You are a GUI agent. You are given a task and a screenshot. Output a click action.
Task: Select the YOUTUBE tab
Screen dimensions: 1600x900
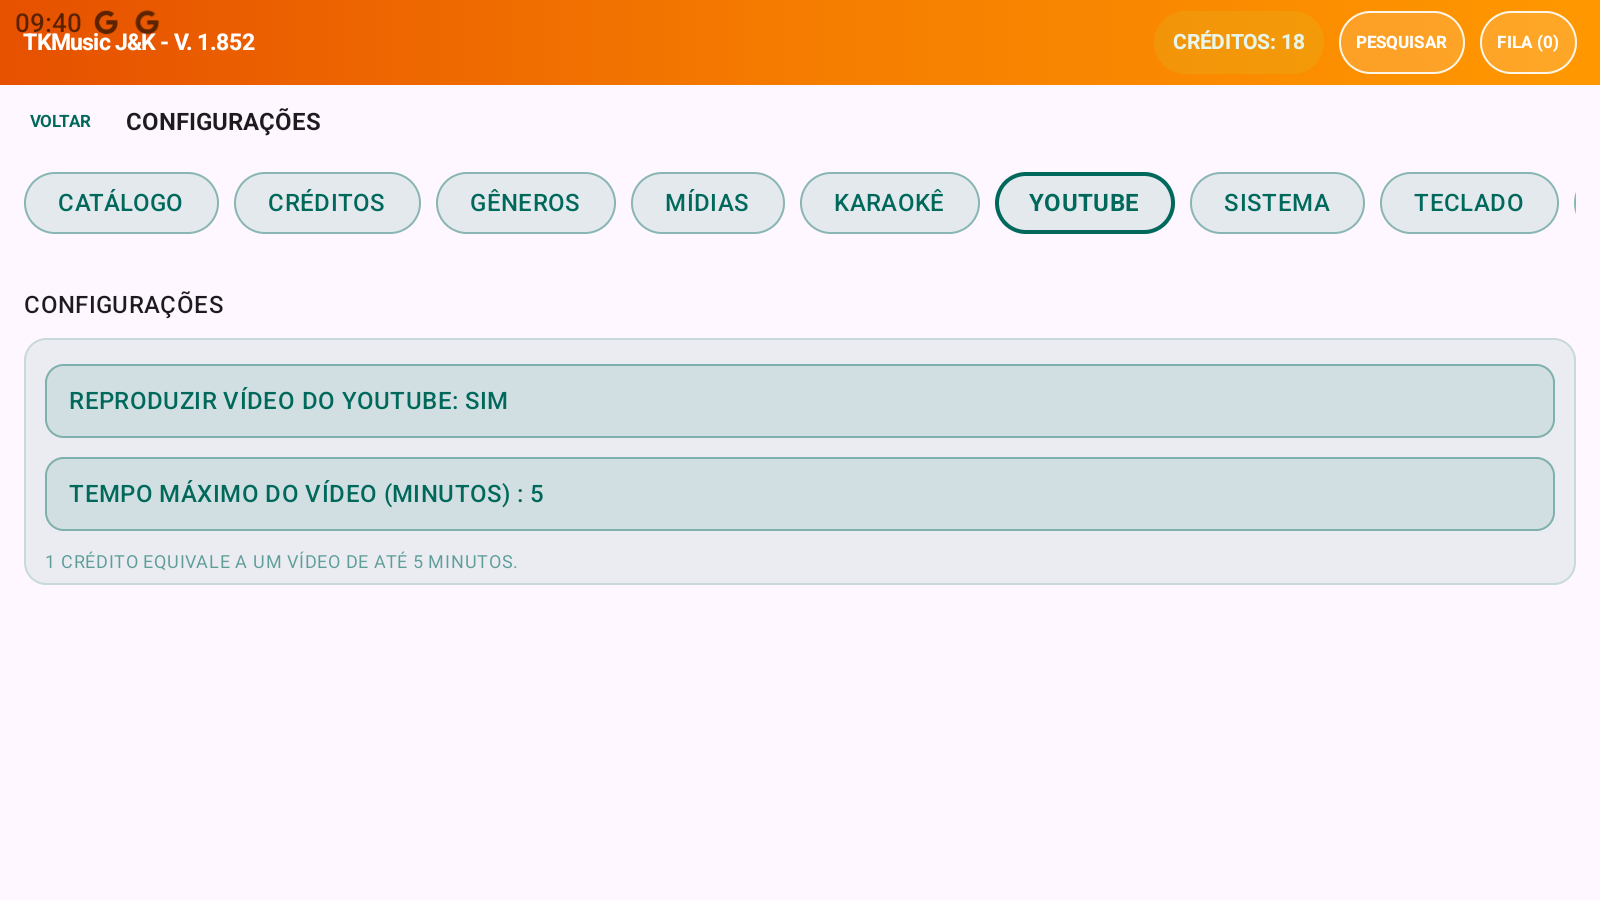point(1084,203)
